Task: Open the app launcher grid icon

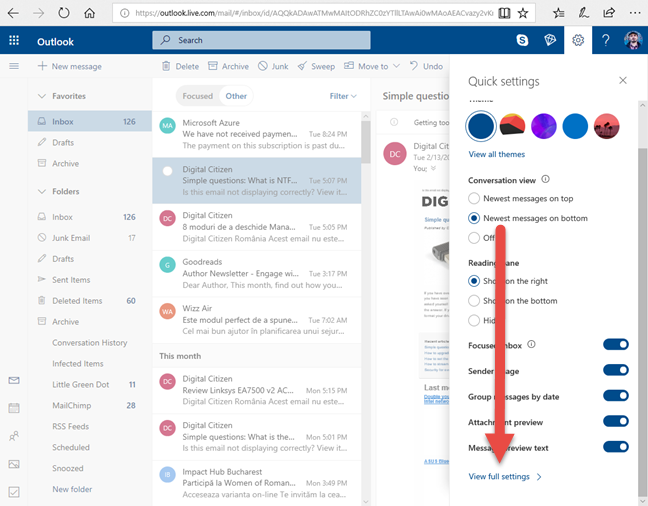Action: (14, 40)
